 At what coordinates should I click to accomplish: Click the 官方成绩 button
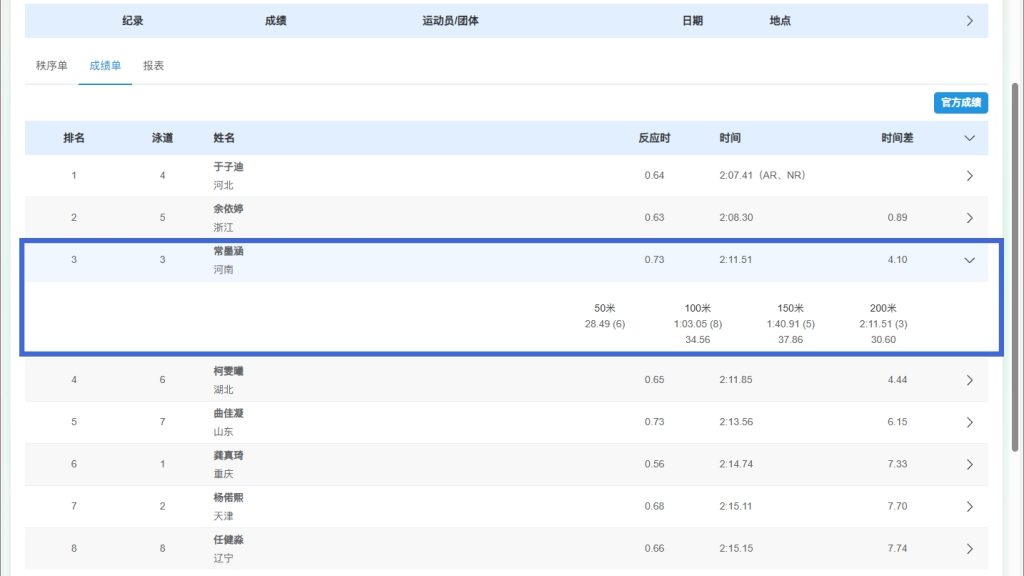pos(960,102)
